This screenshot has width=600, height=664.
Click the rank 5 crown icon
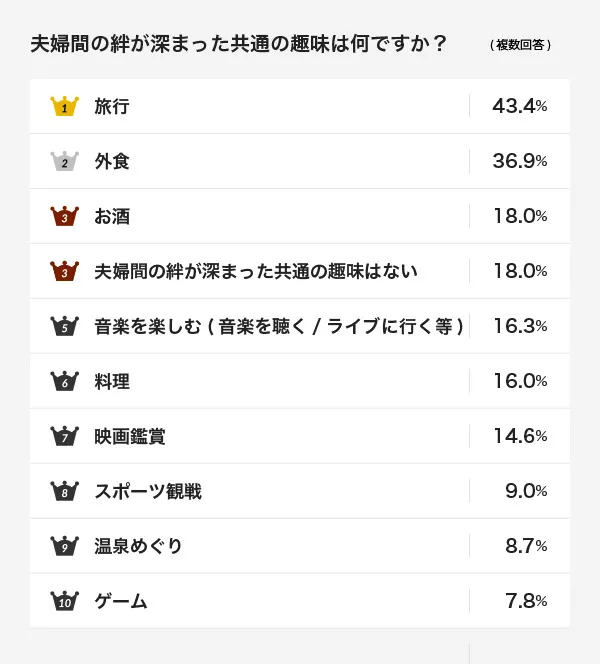pos(64,326)
